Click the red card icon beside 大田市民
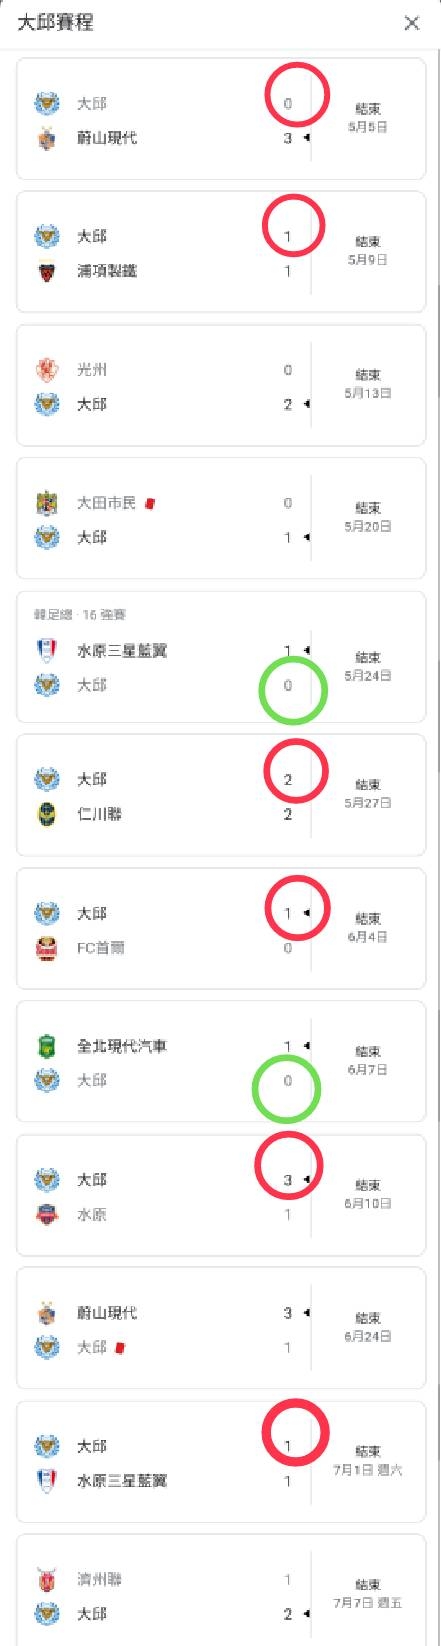This screenshot has width=441, height=1646. [151, 503]
